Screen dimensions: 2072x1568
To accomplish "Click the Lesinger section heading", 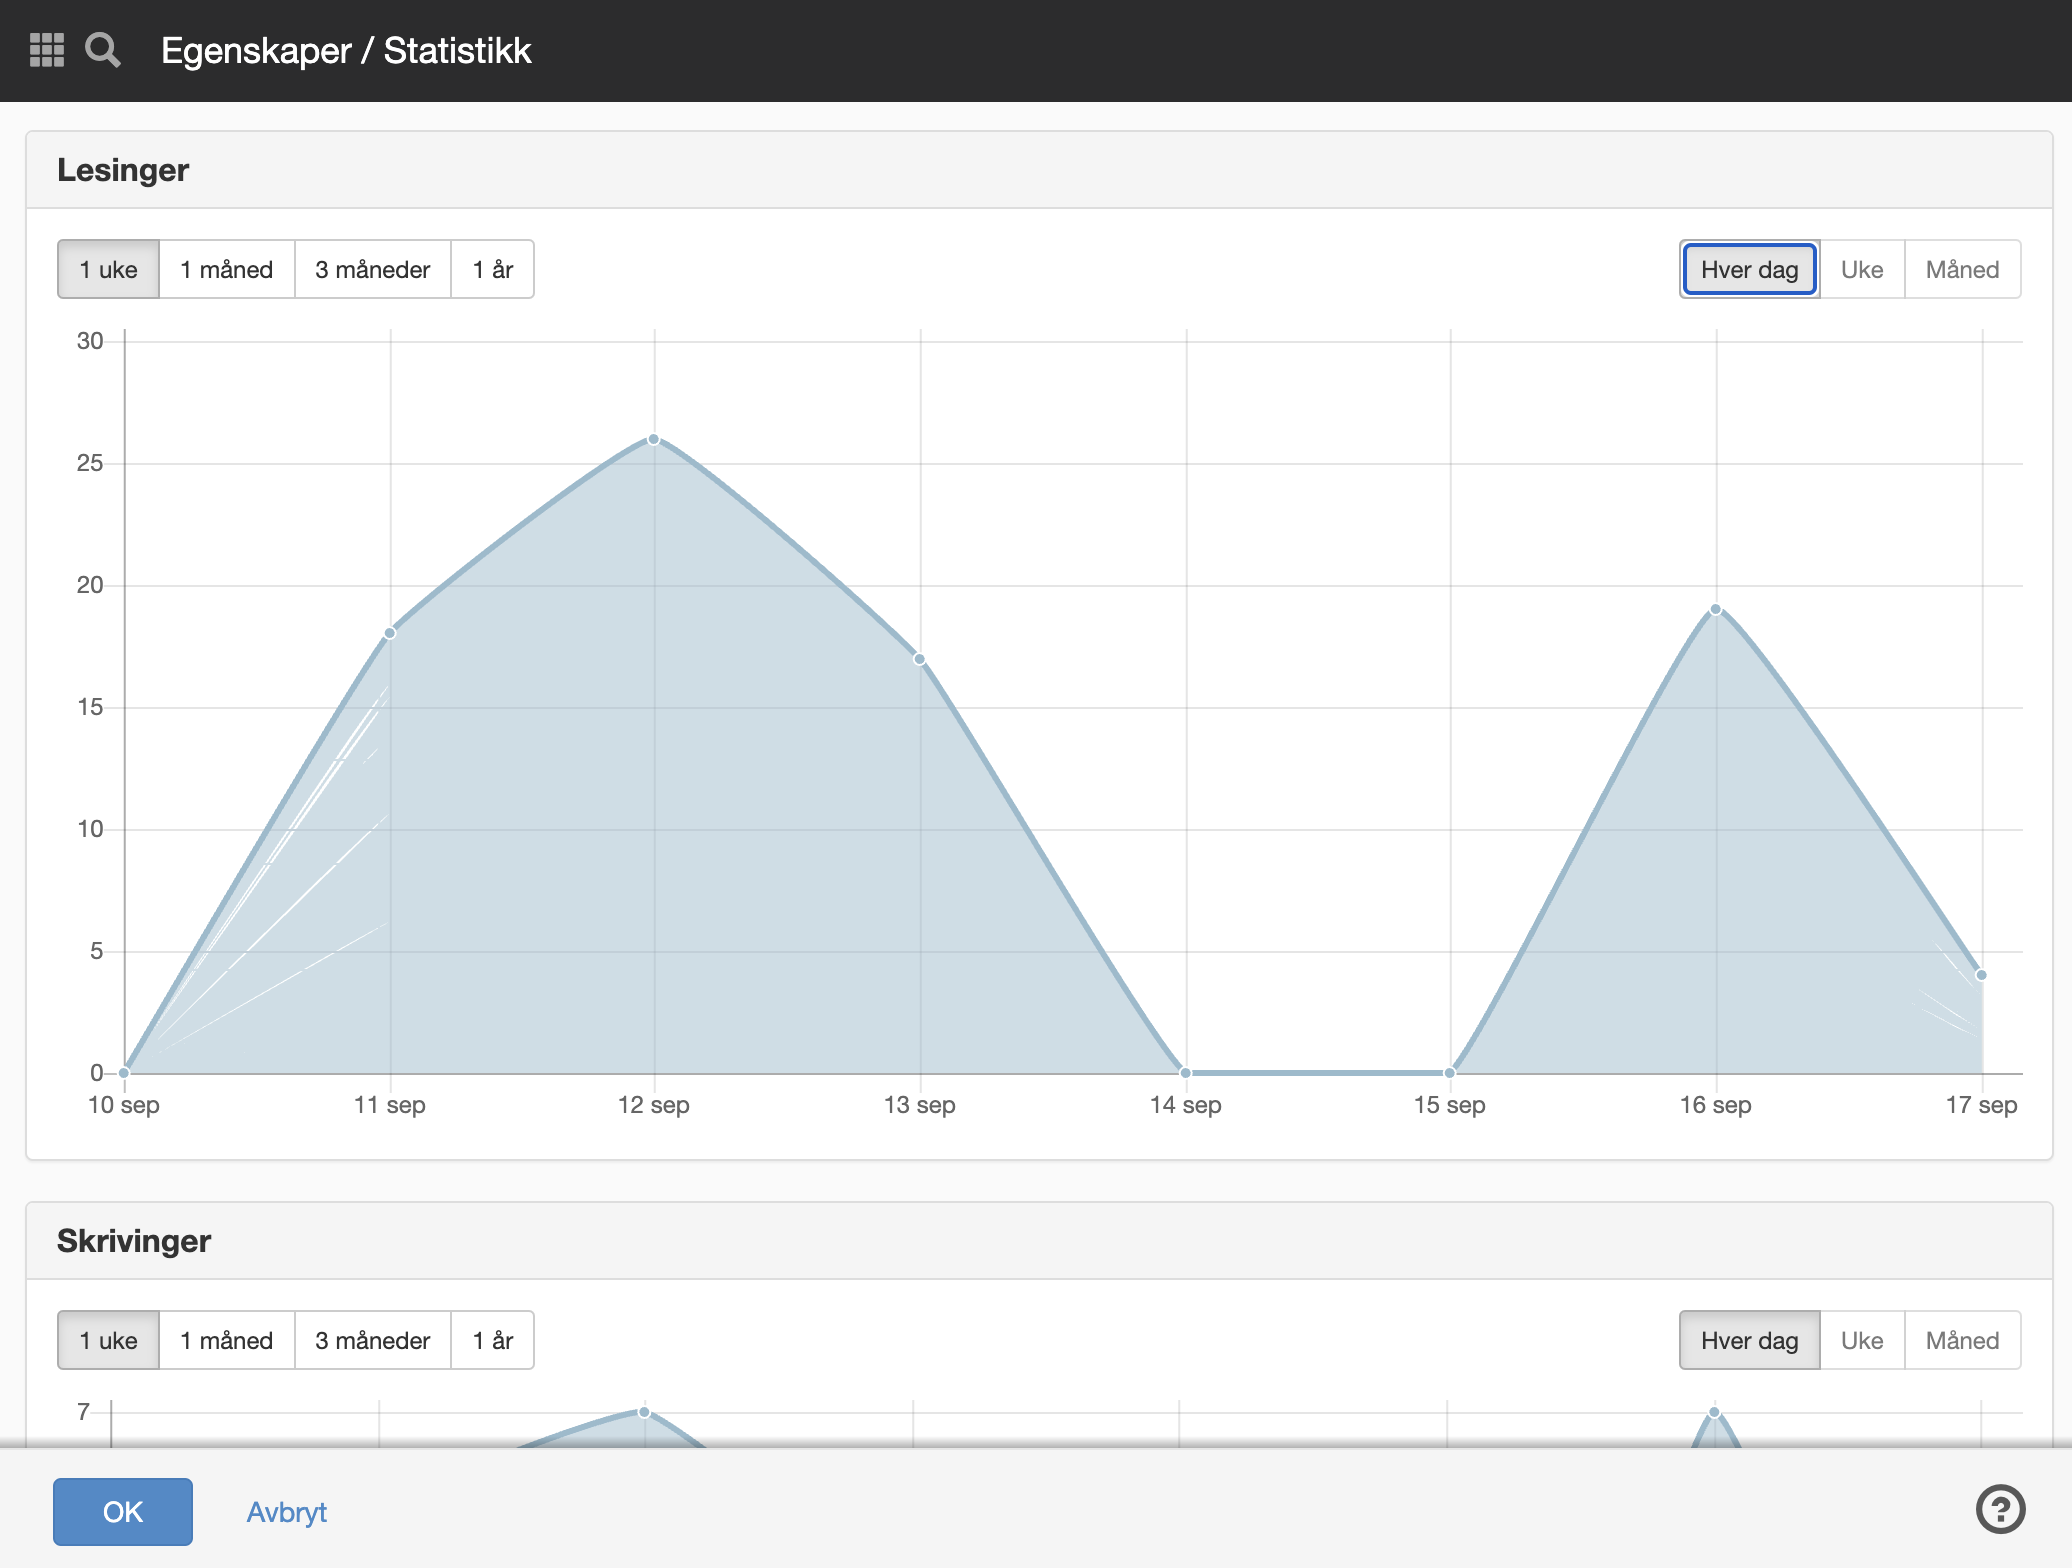I will [123, 170].
